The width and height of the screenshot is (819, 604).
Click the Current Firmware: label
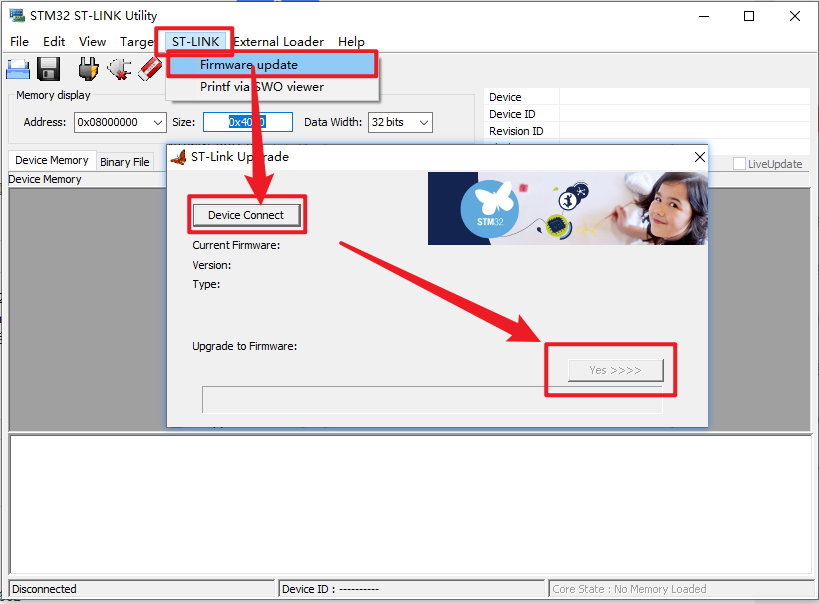click(x=236, y=245)
